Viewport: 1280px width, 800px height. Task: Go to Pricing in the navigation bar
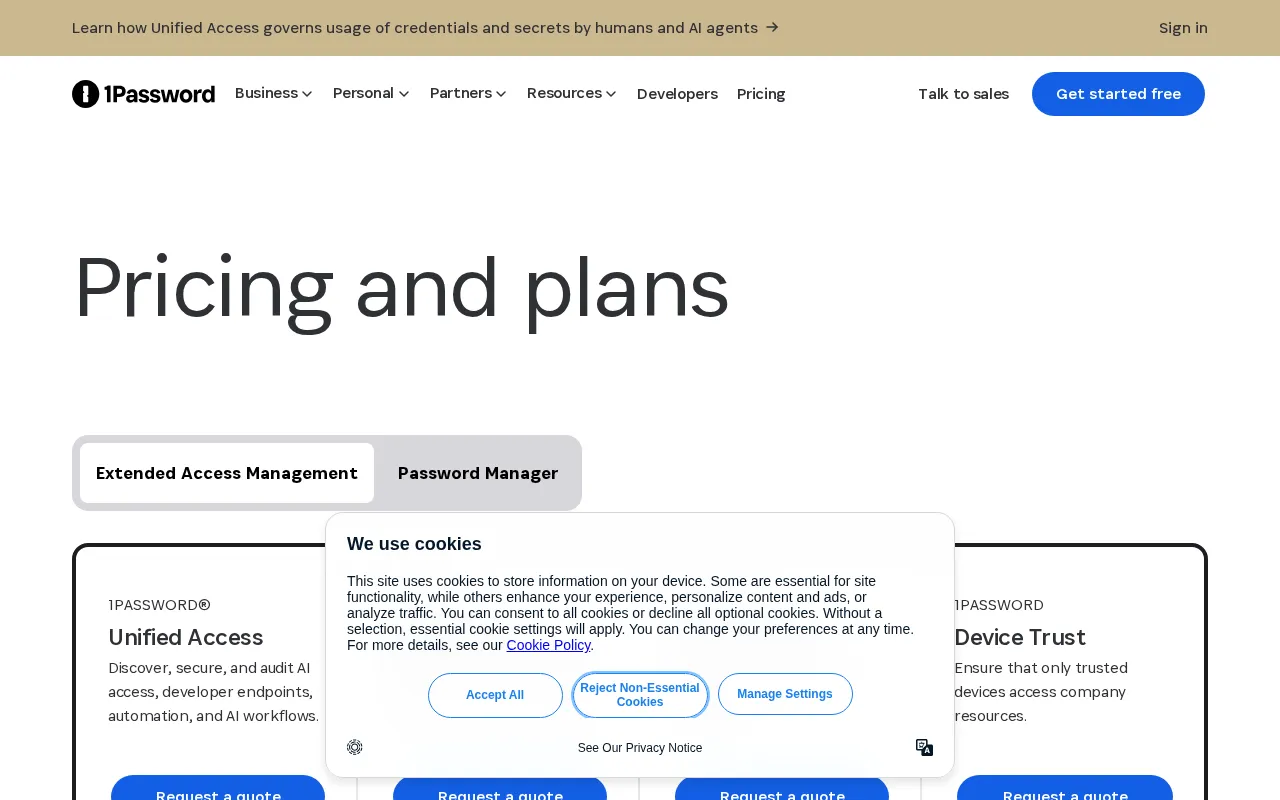(761, 94)
